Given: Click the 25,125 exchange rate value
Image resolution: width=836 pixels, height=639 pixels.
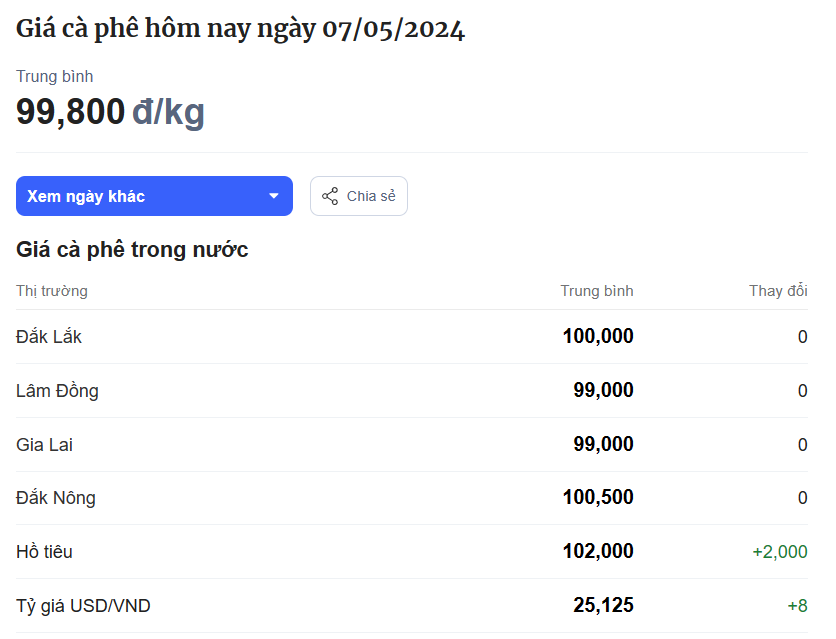Looking at the screenshot, I should tap(604, 605).
